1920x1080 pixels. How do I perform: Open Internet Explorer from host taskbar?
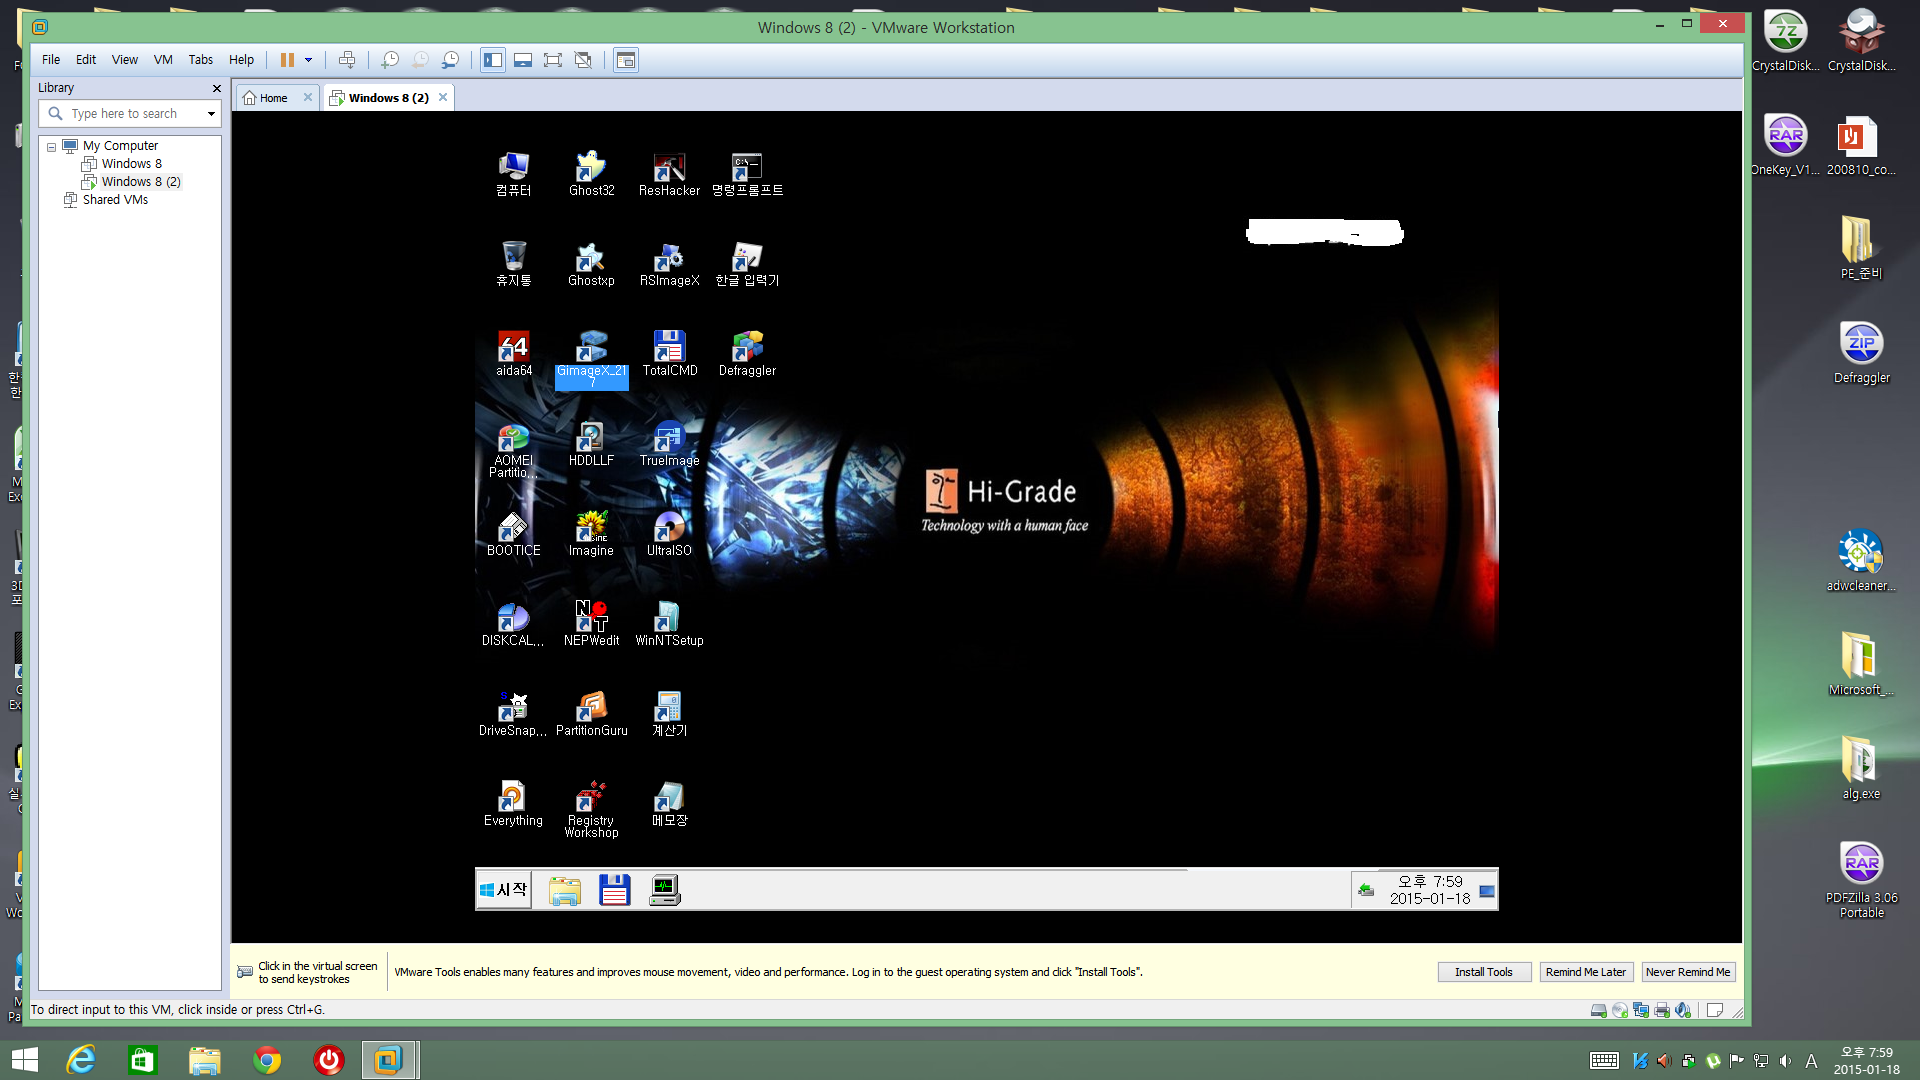81,1060
